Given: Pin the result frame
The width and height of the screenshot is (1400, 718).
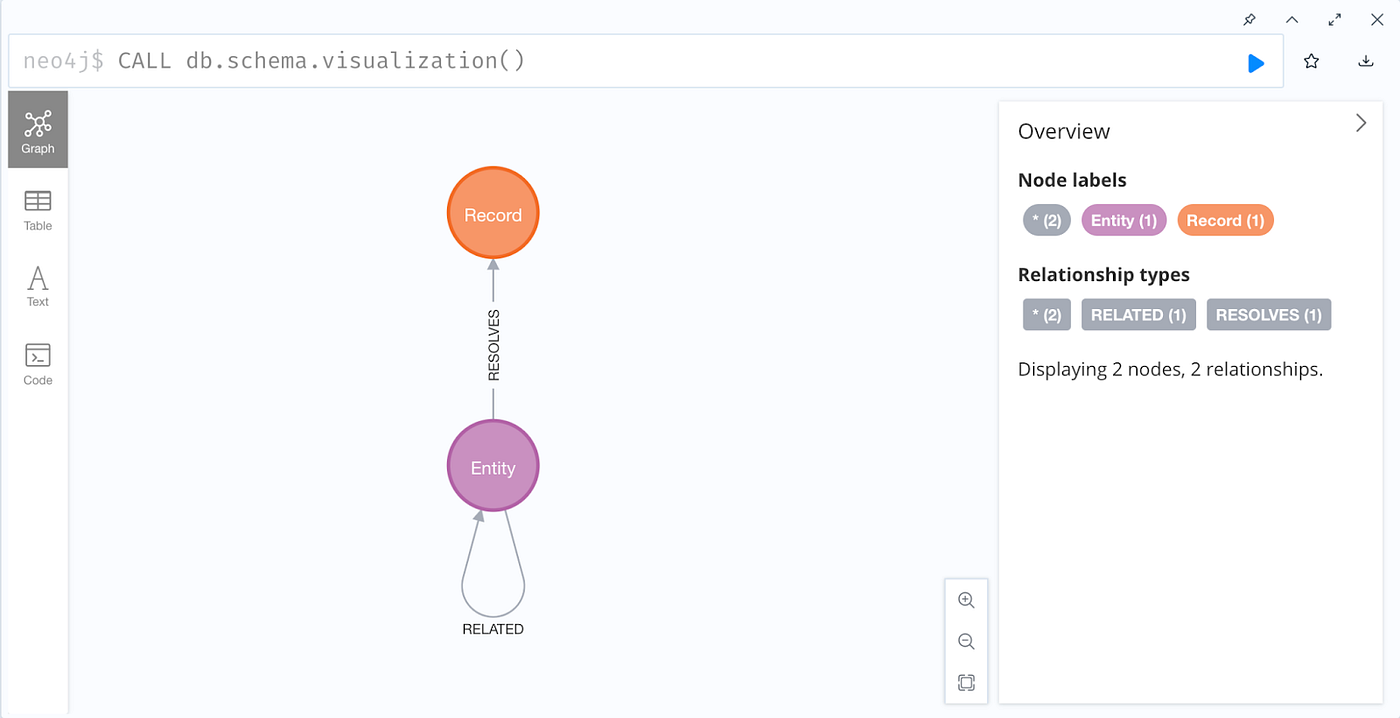Looking at the screenshot, I should pos(1249,20).
